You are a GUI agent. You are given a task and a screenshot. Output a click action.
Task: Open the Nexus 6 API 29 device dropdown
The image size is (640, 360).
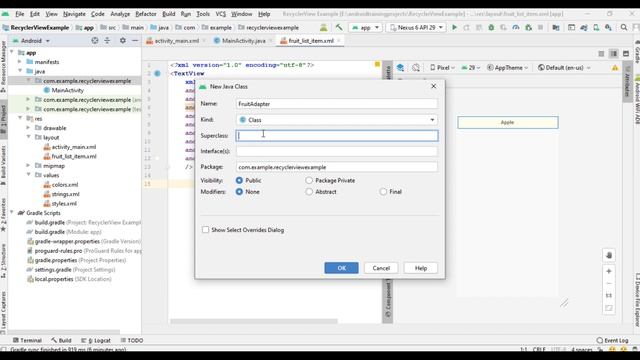pos(416,27)
